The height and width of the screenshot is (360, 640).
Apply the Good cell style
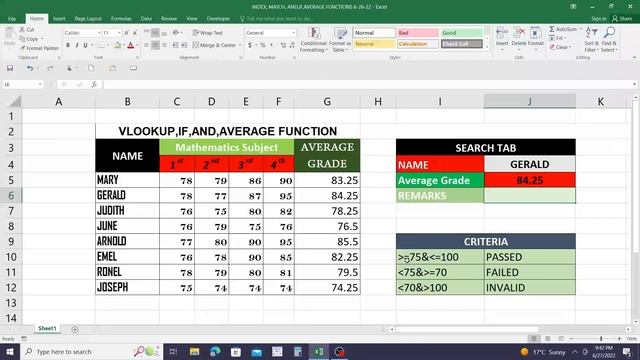pyautogui.click(x=462, y=33)
